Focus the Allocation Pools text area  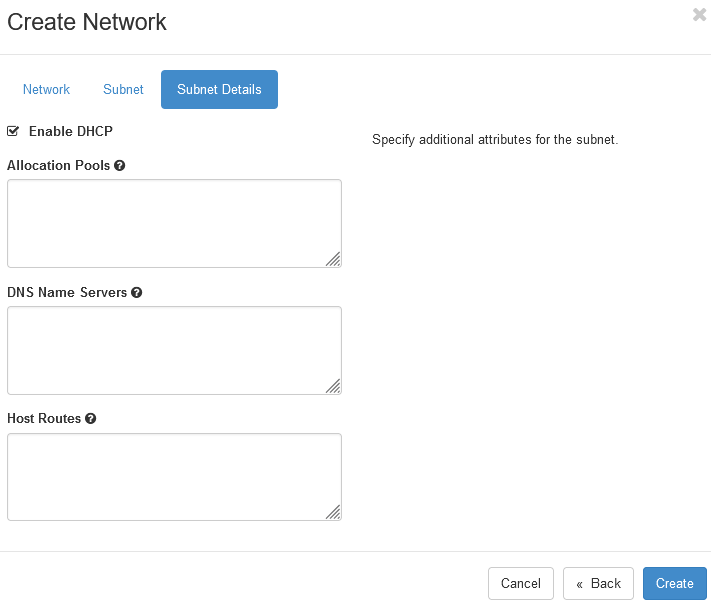pos(174,224)
